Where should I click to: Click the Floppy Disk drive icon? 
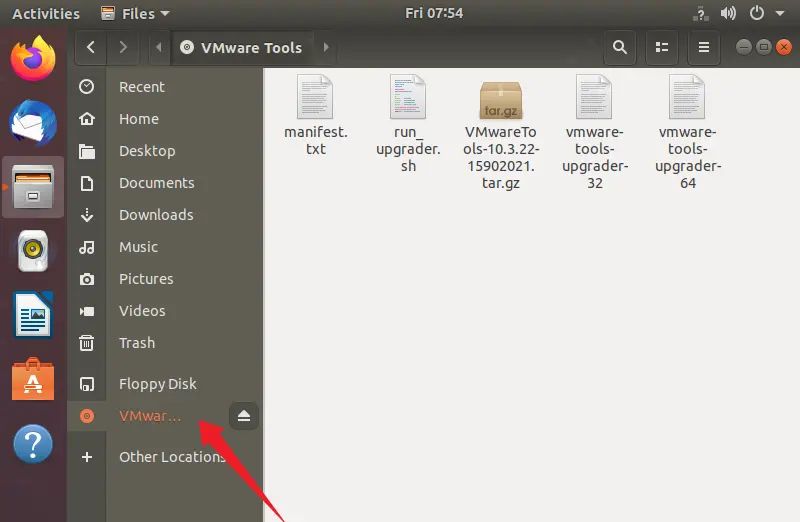(x=87, y=384)
